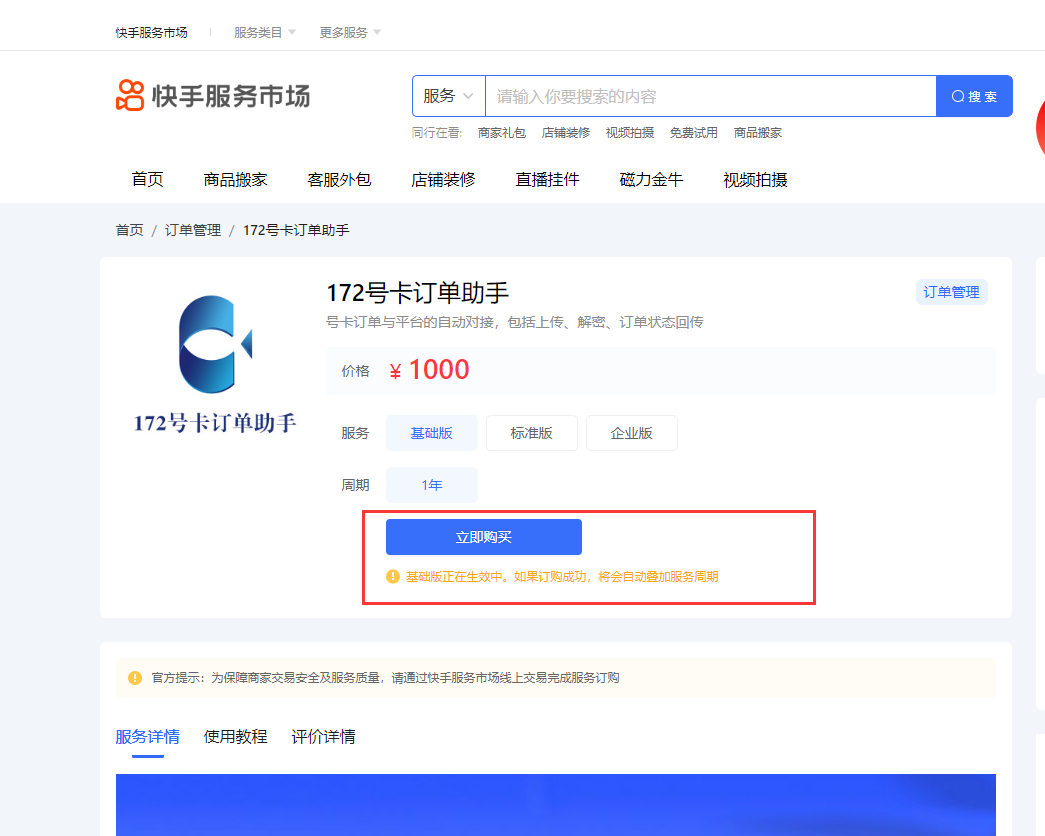Click the red floating widget on right edge
This screenshot has height=836, width=1045.
[1041, 128]
